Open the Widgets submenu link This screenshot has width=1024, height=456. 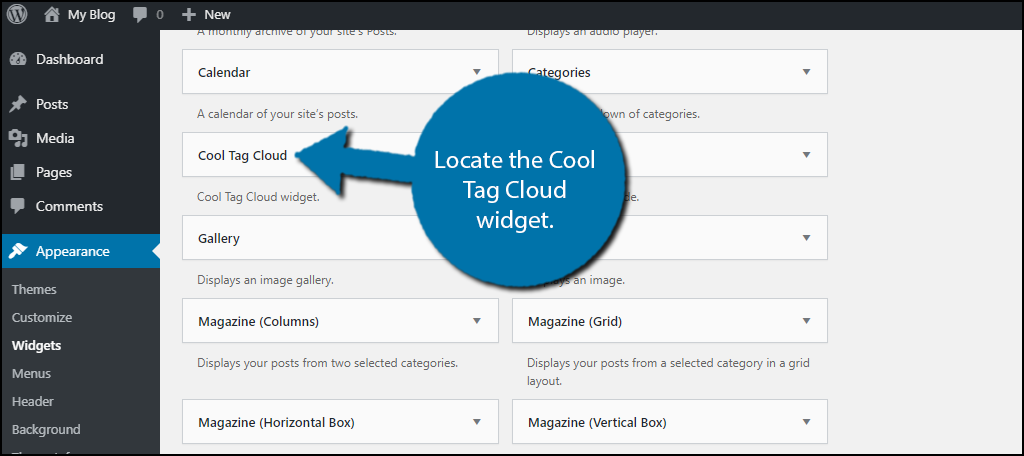[36, 346]
